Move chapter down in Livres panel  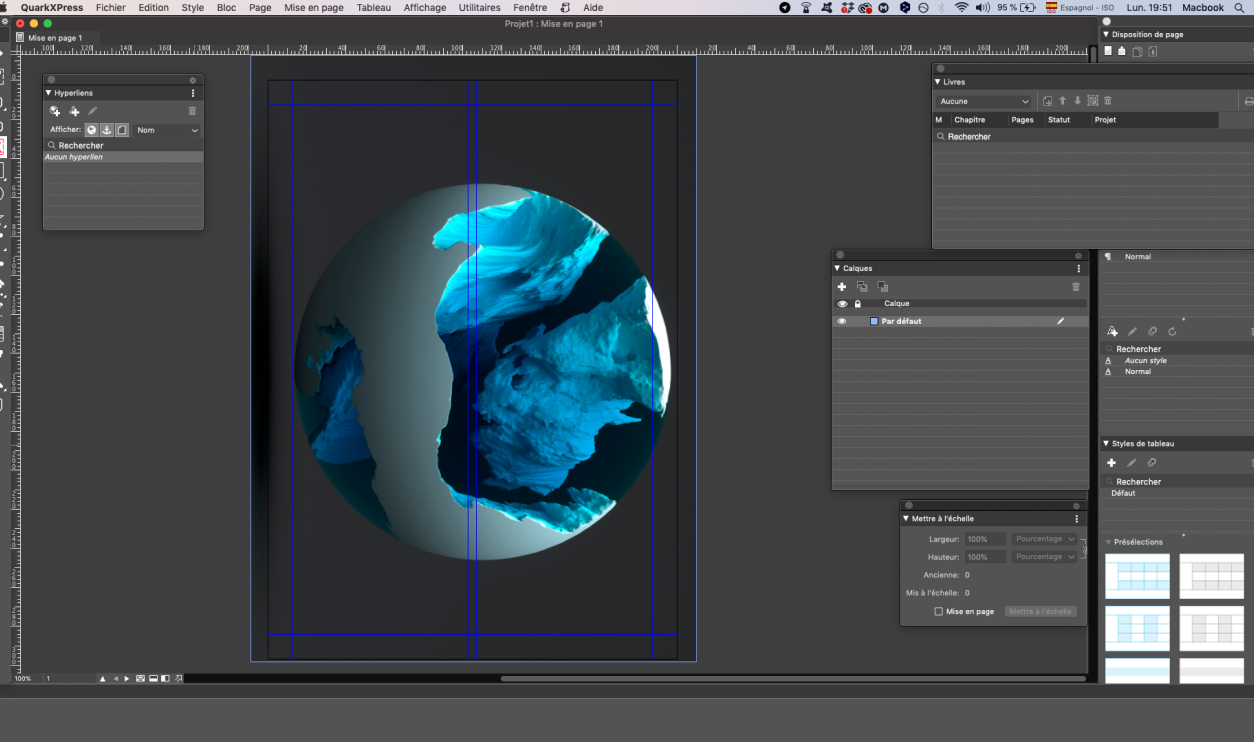coord(1077,101)
